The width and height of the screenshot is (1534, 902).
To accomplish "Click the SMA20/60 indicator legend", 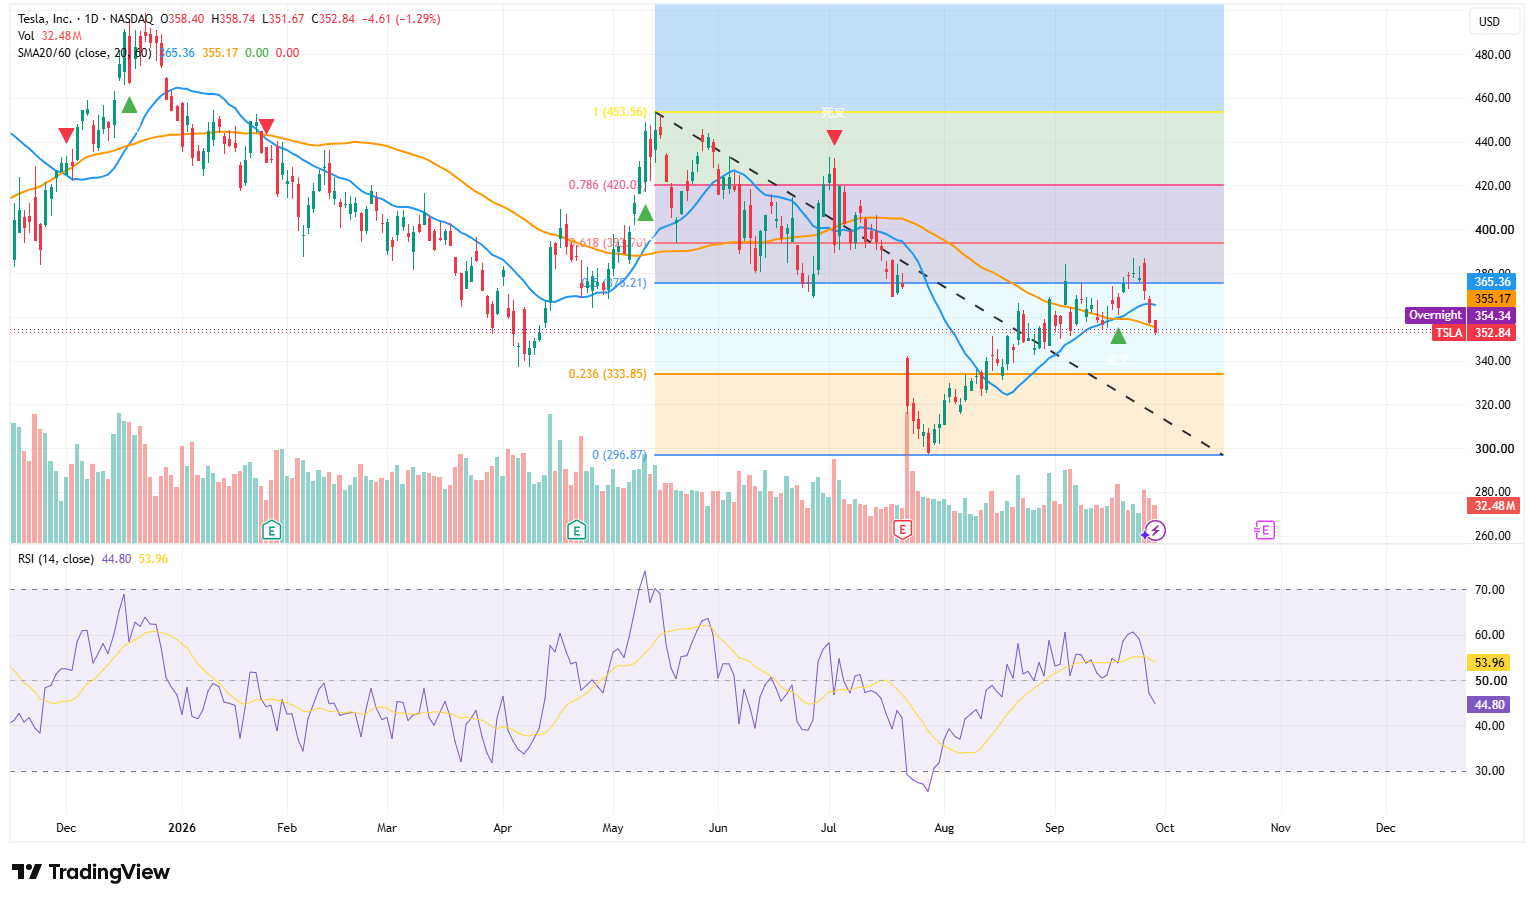I will (84, 53).
